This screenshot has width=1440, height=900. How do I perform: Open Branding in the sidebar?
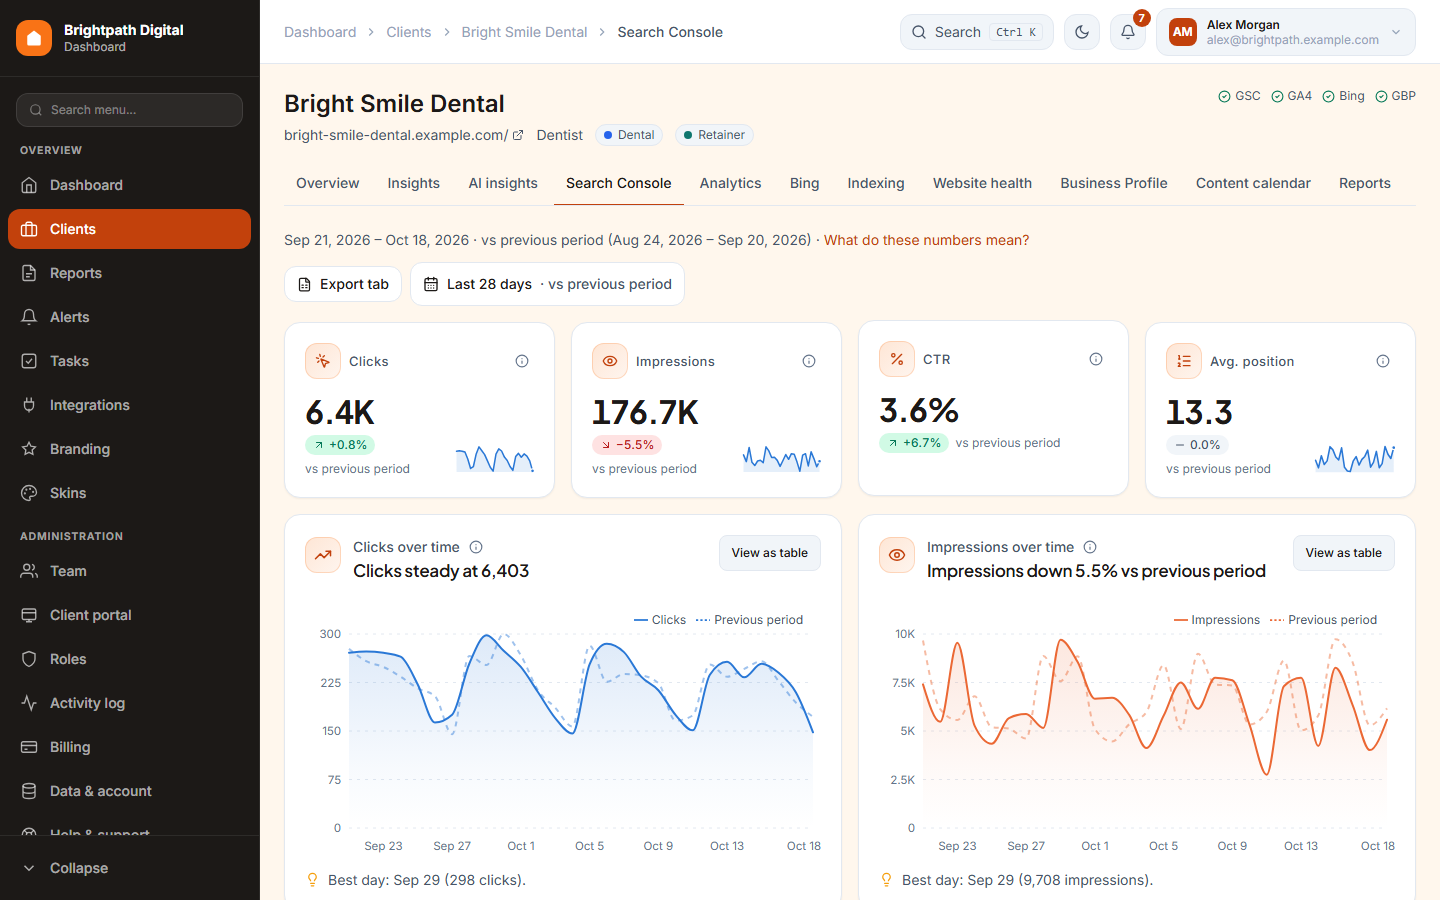click(x=129, y=449)
